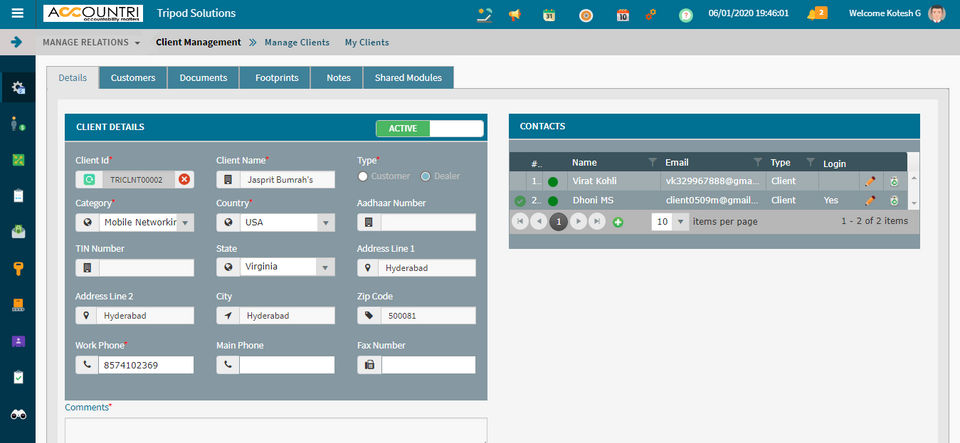Select the Details tab
The image size is (960, 443).
click(73, 78)
